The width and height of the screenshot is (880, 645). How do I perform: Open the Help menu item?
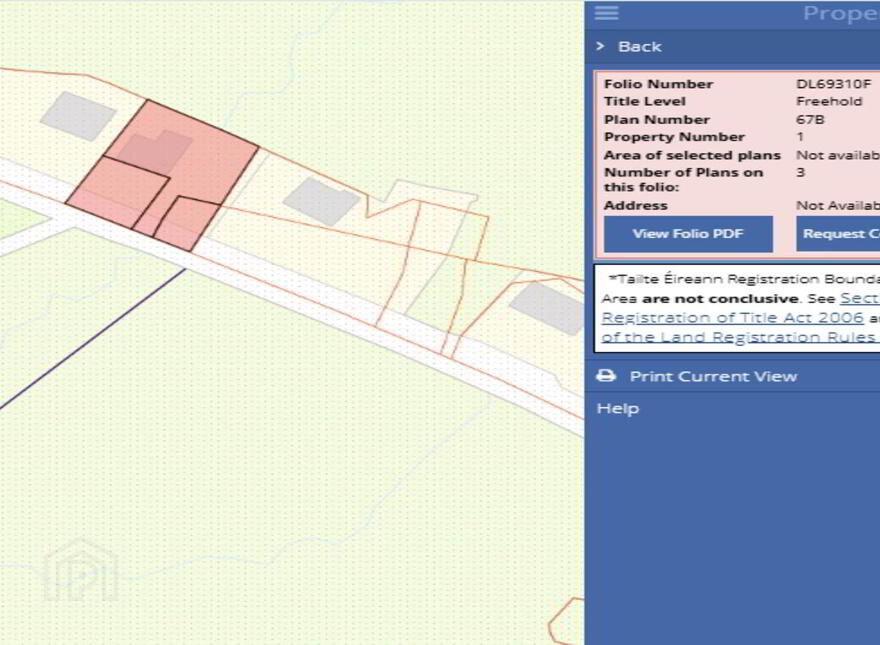(617, 408)
